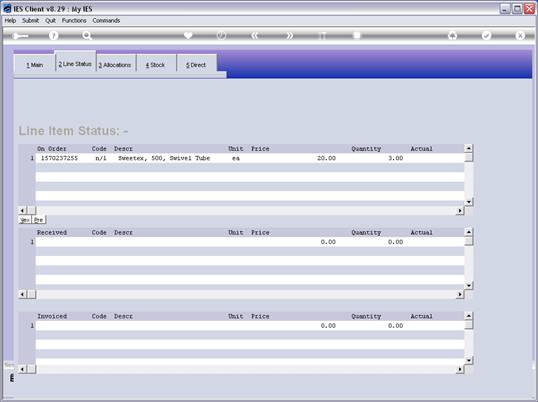The image size is (538, 402).
Task: Click the round X quit icon
Action: point(520,35)
